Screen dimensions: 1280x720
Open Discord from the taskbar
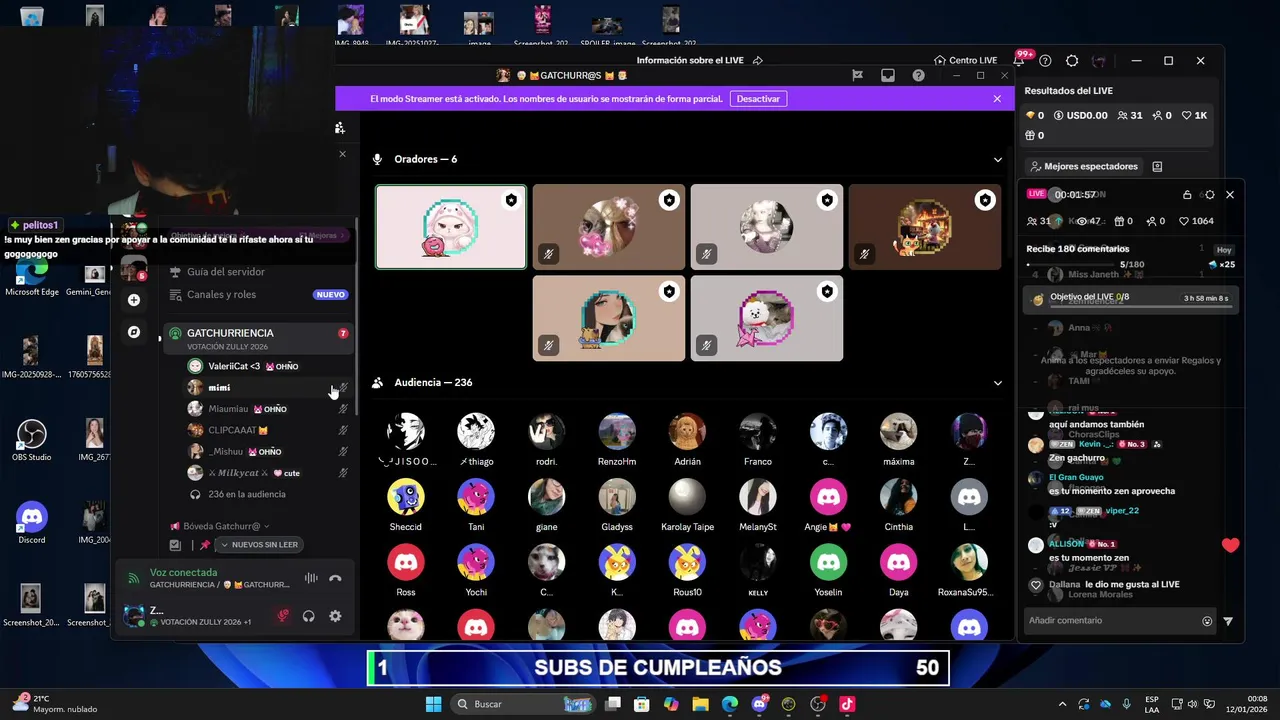759,704
